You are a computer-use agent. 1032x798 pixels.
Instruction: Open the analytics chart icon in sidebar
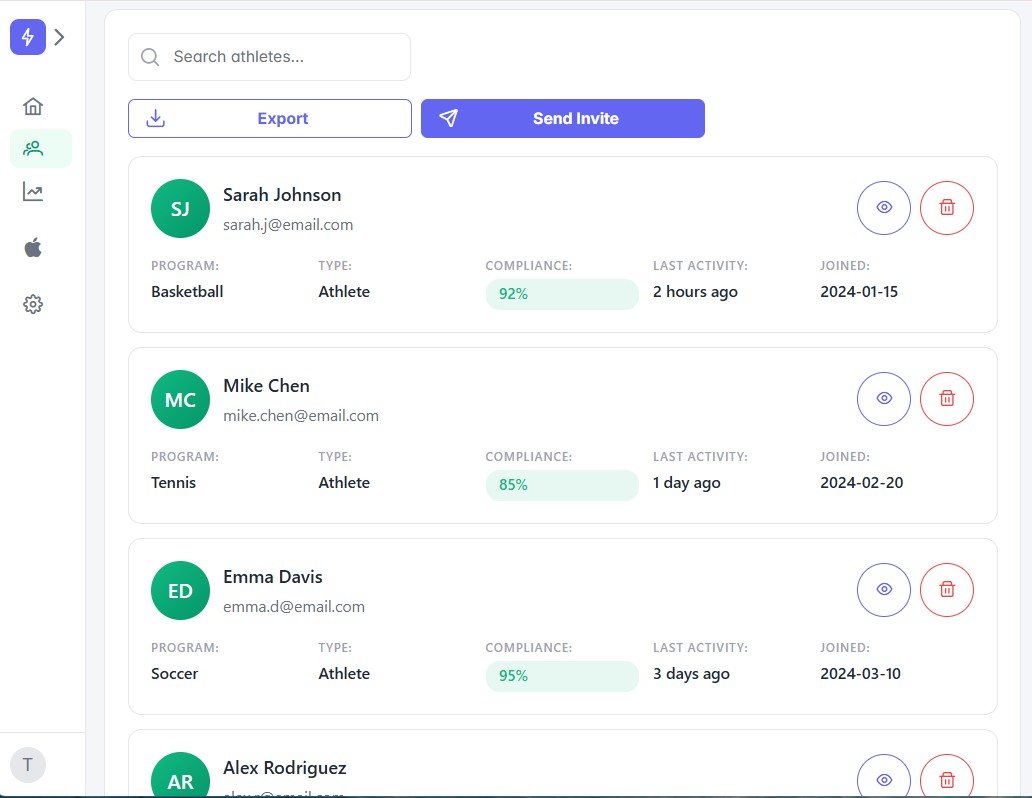coord(33,192)
